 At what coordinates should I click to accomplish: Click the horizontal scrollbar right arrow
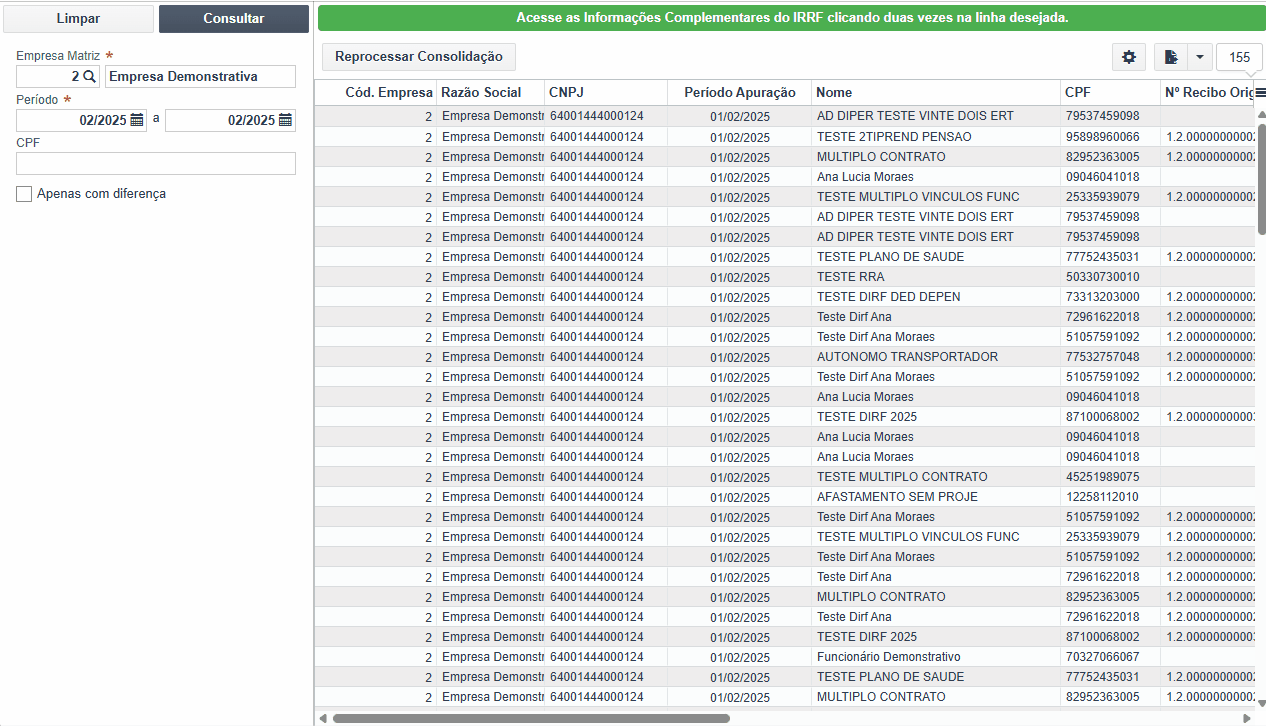pos(1247,718)
